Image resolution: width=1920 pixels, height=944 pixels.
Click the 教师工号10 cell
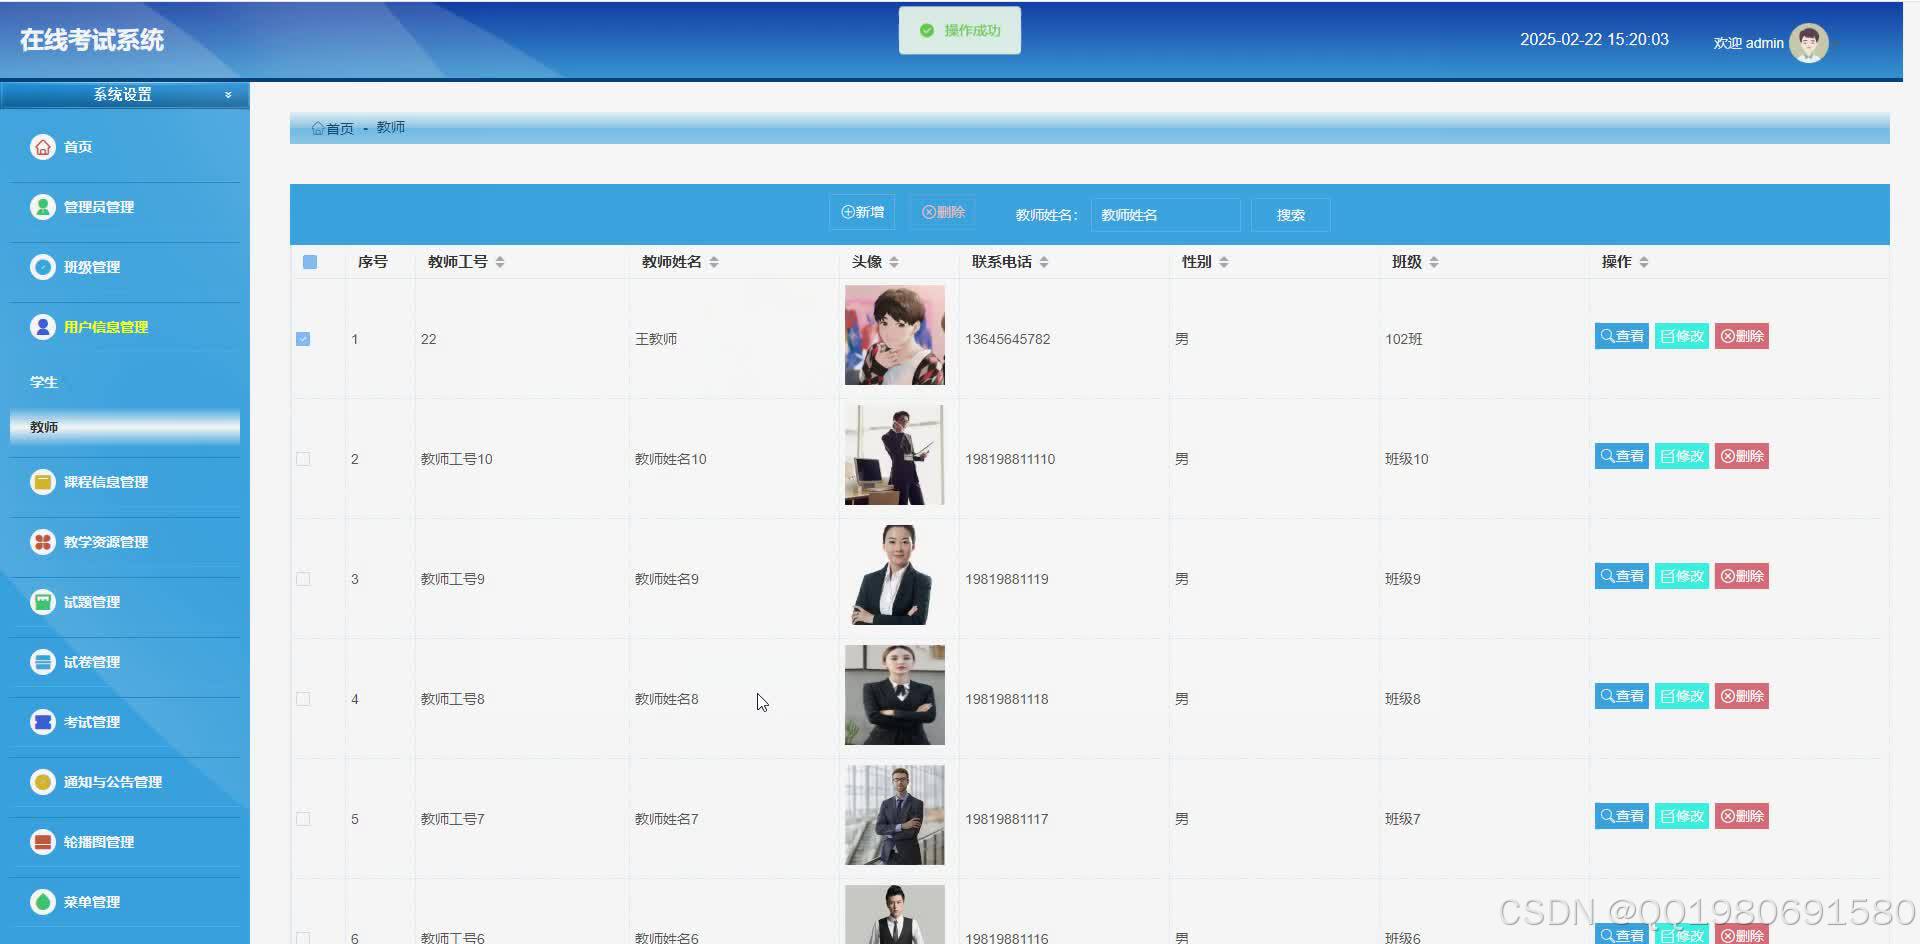coord(457,459)
